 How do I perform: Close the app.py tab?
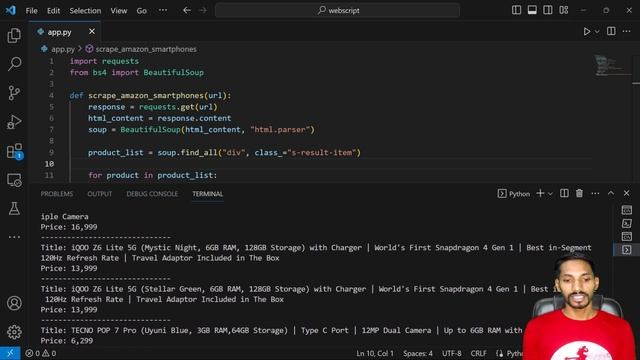92,31
